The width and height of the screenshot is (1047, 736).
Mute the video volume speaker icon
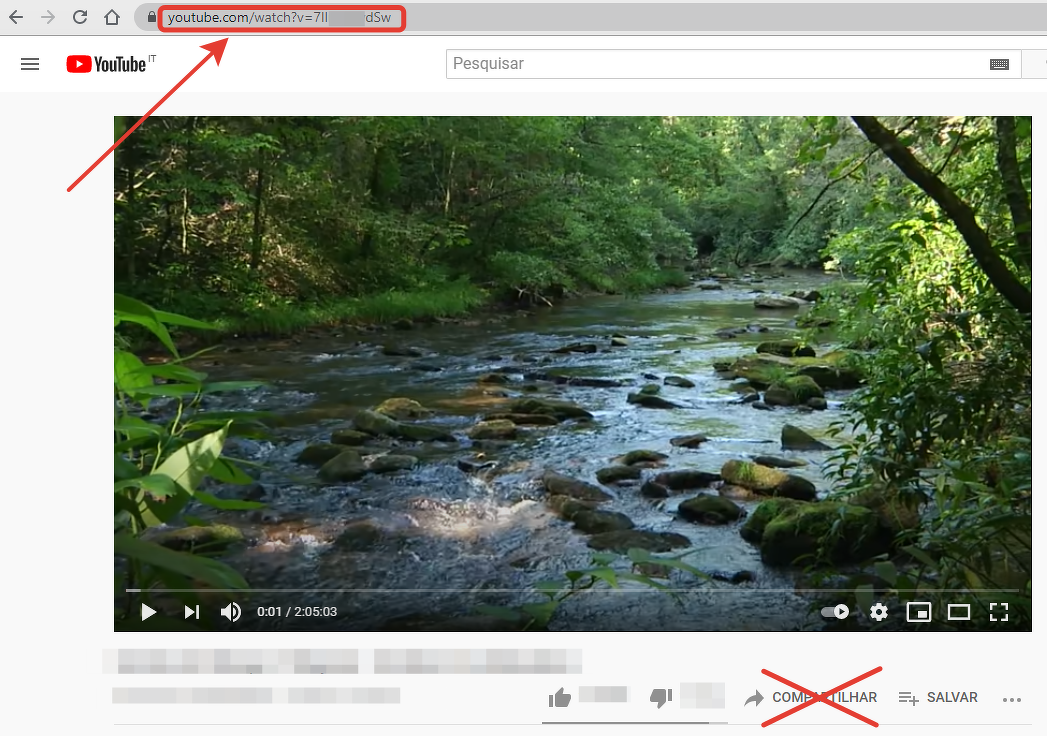[x=231, y=612]
